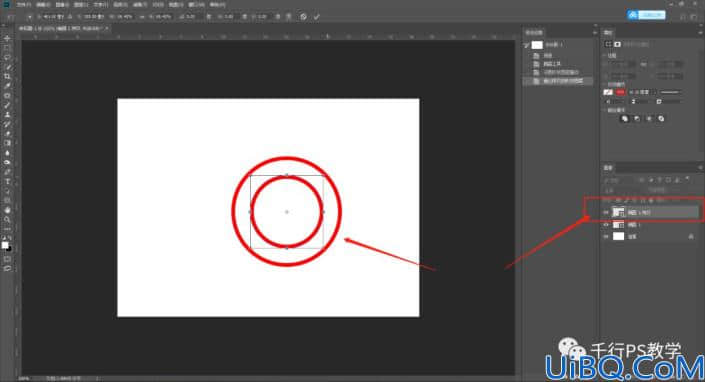Screen dimensions: 705x382
Task: Hide the Ellipse 1 layer
Action: point(606,224)
